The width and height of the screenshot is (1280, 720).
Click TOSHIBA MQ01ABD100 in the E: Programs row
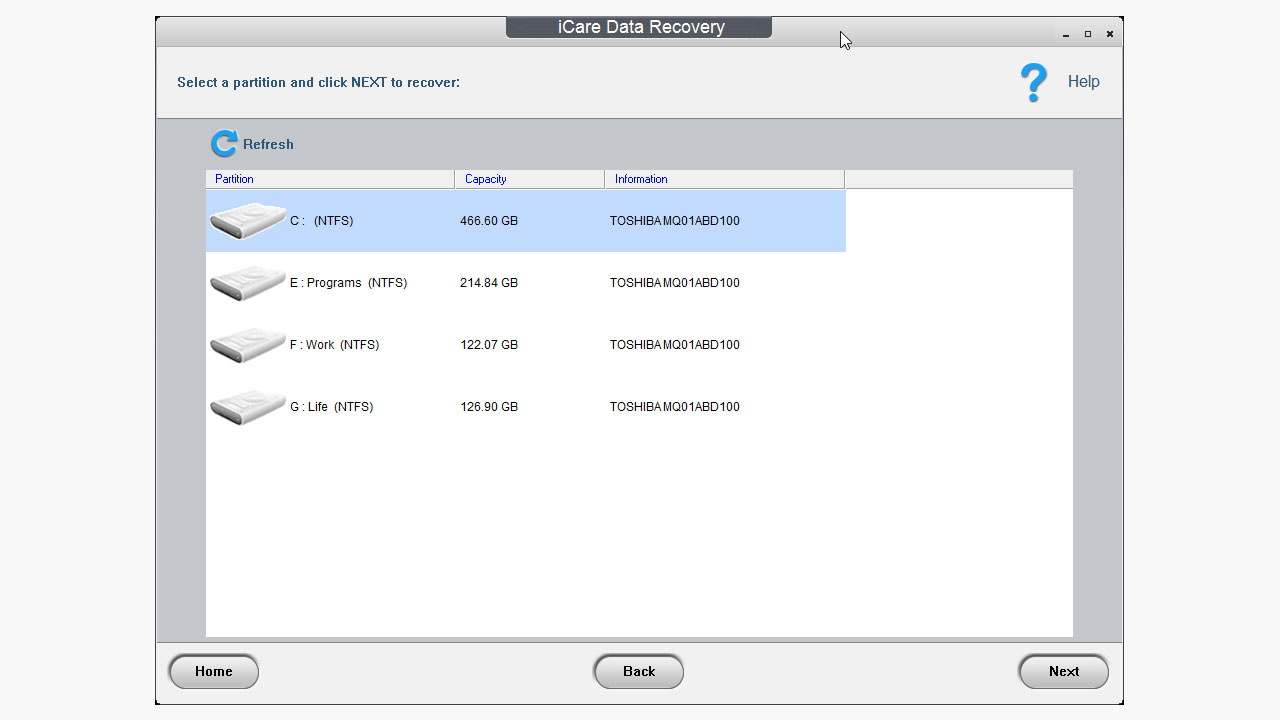[675, 283]
